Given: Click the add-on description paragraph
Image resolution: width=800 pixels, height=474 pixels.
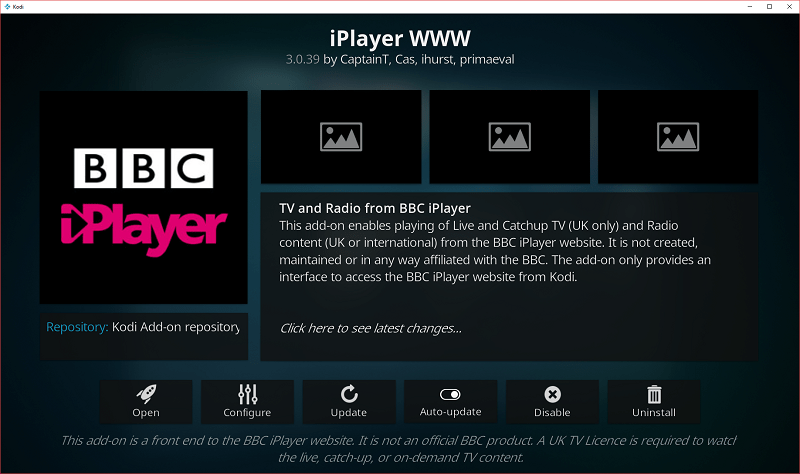Looking at the screenshot, I should [x=495, y=251].
